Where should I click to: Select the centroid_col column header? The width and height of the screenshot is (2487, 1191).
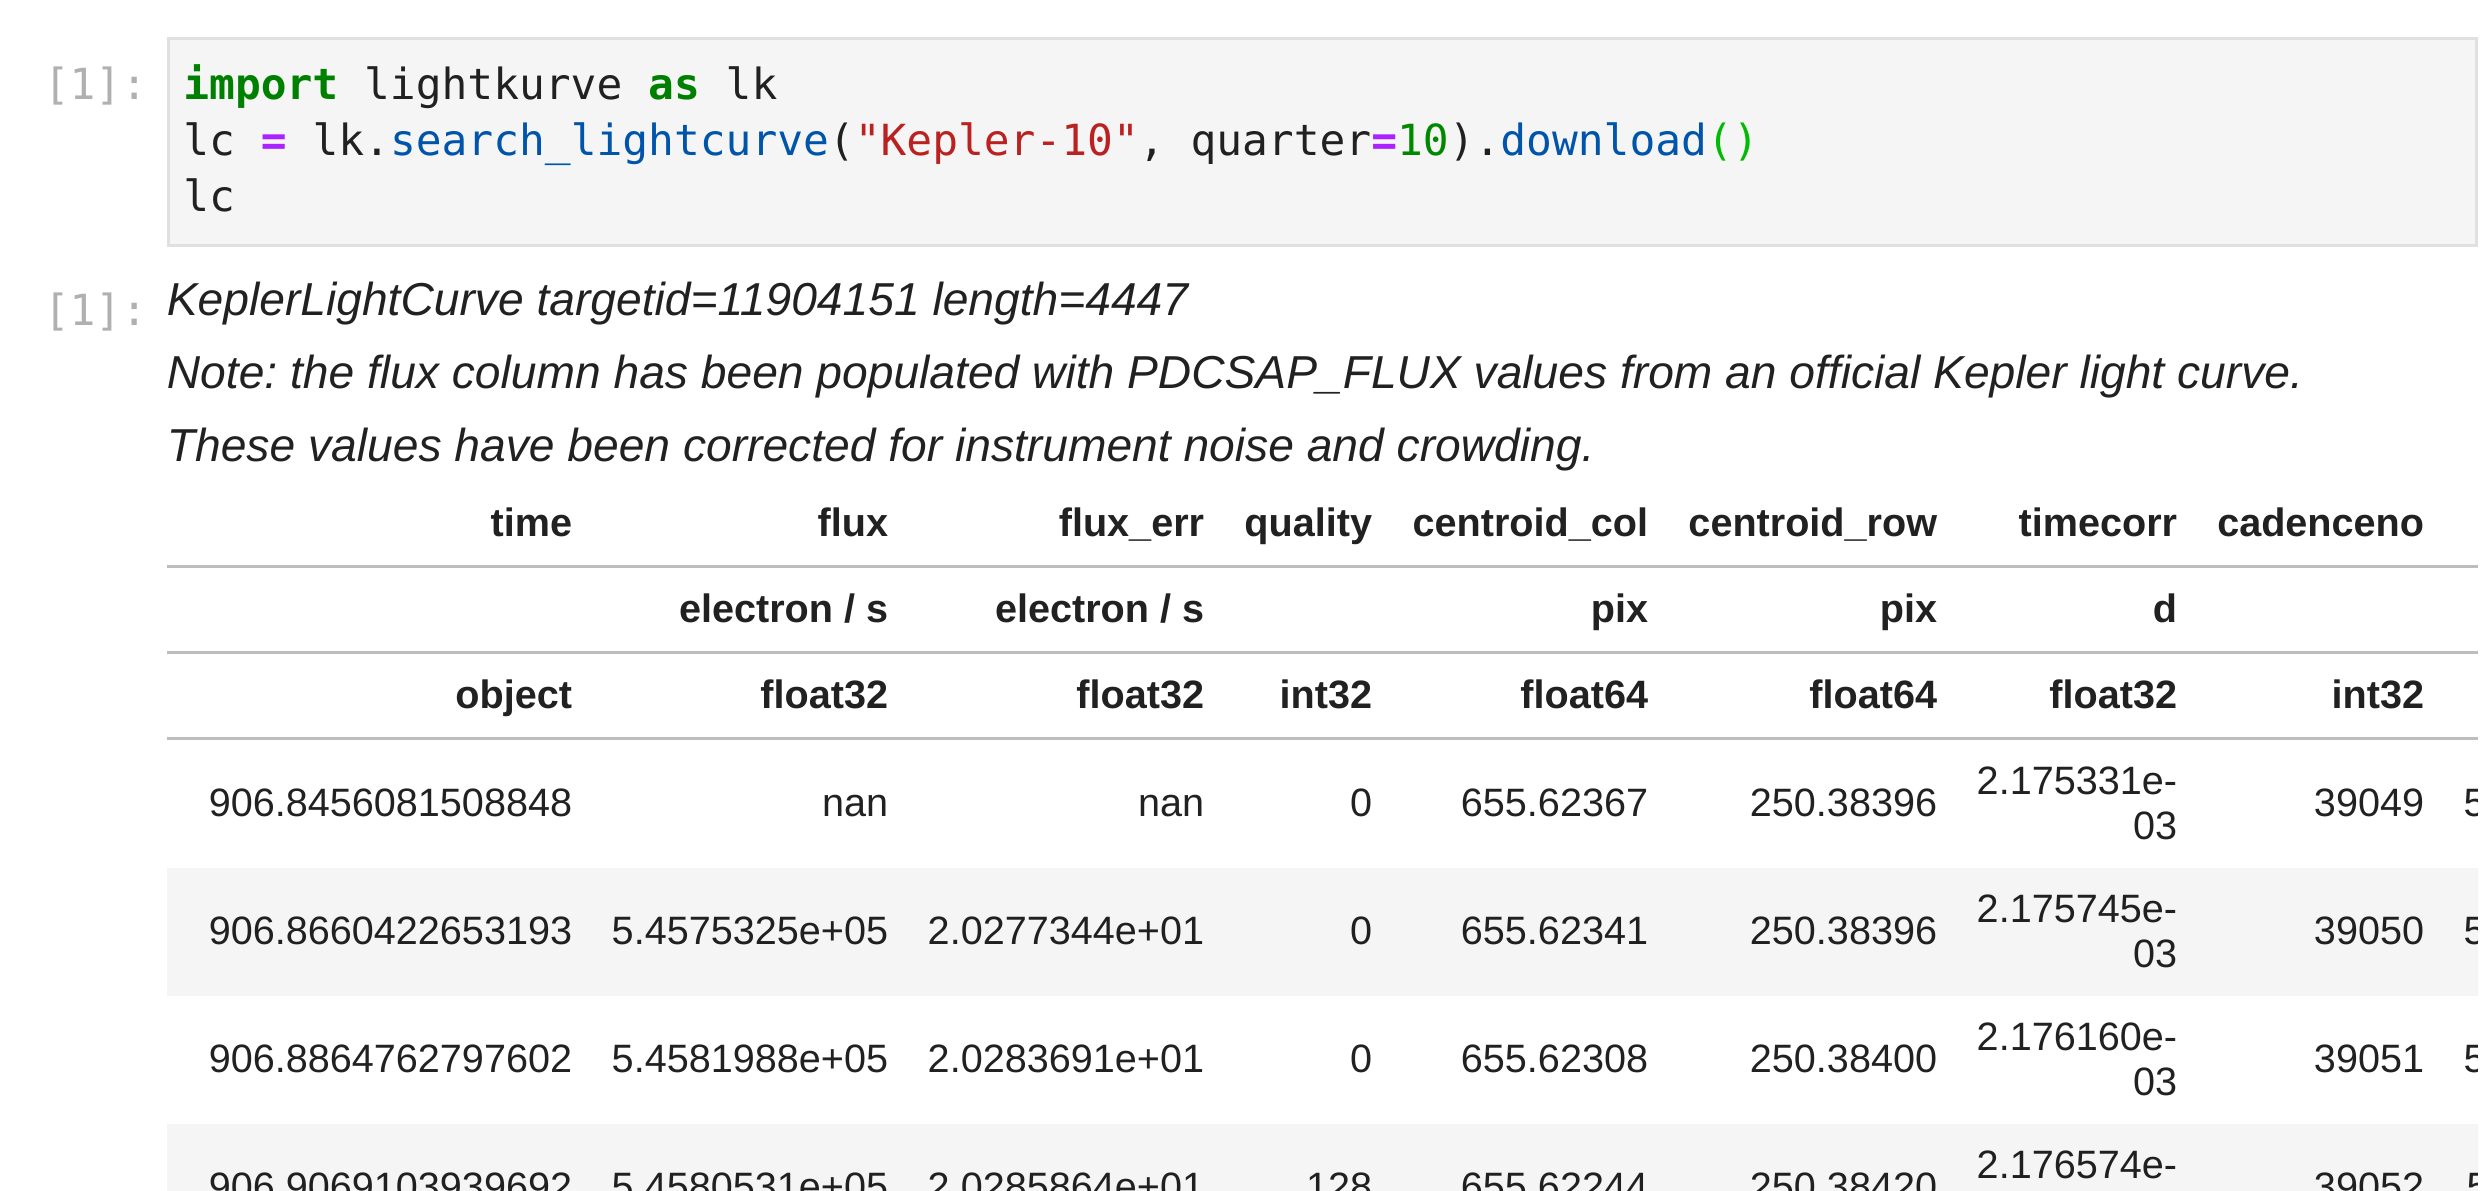[1529, 522]
